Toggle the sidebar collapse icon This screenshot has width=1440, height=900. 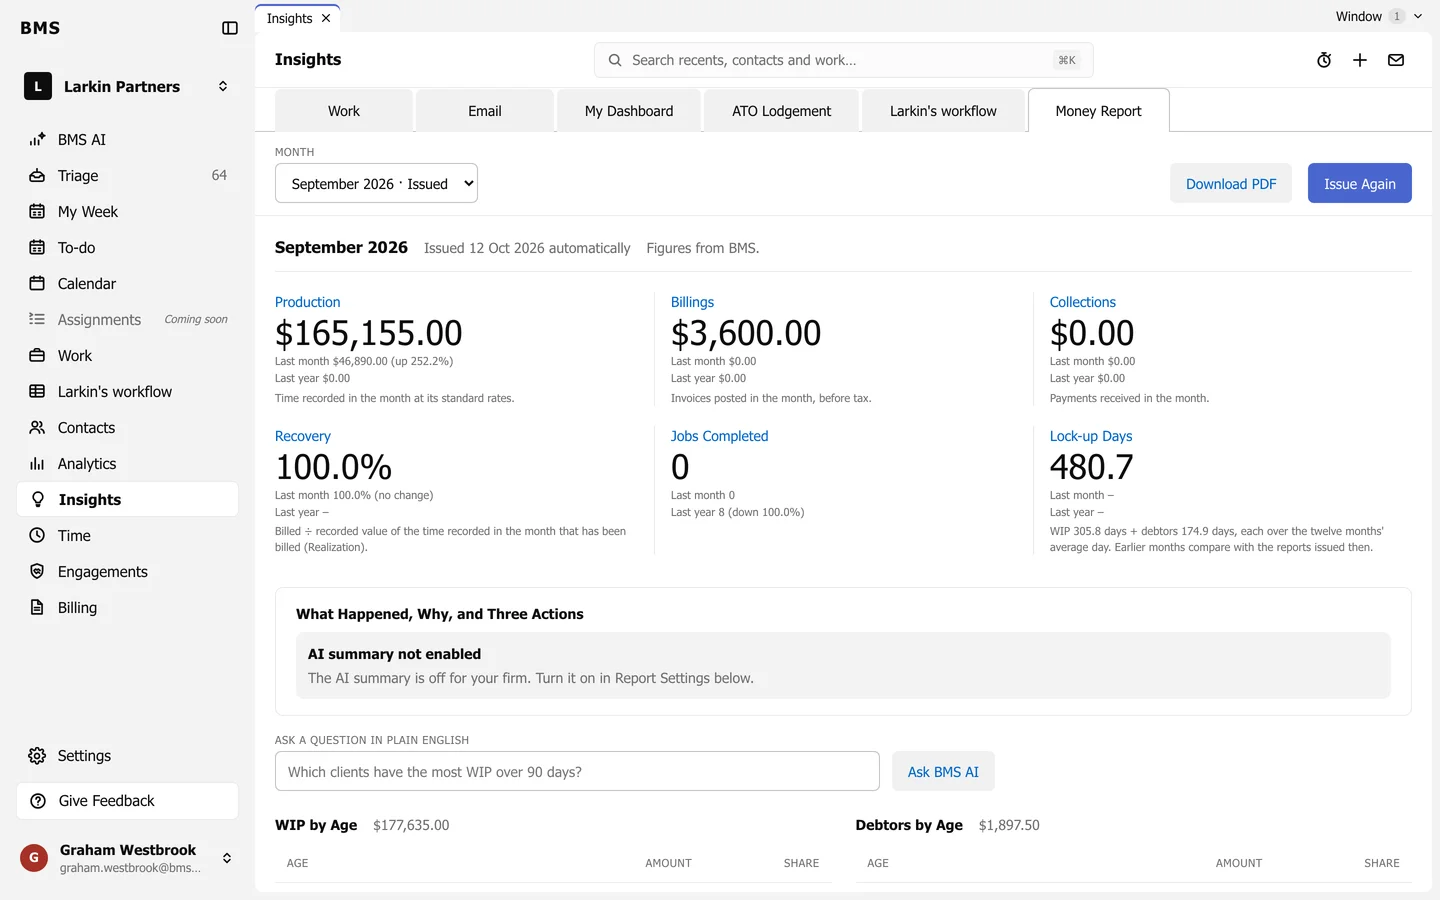[x=230, y=28]
